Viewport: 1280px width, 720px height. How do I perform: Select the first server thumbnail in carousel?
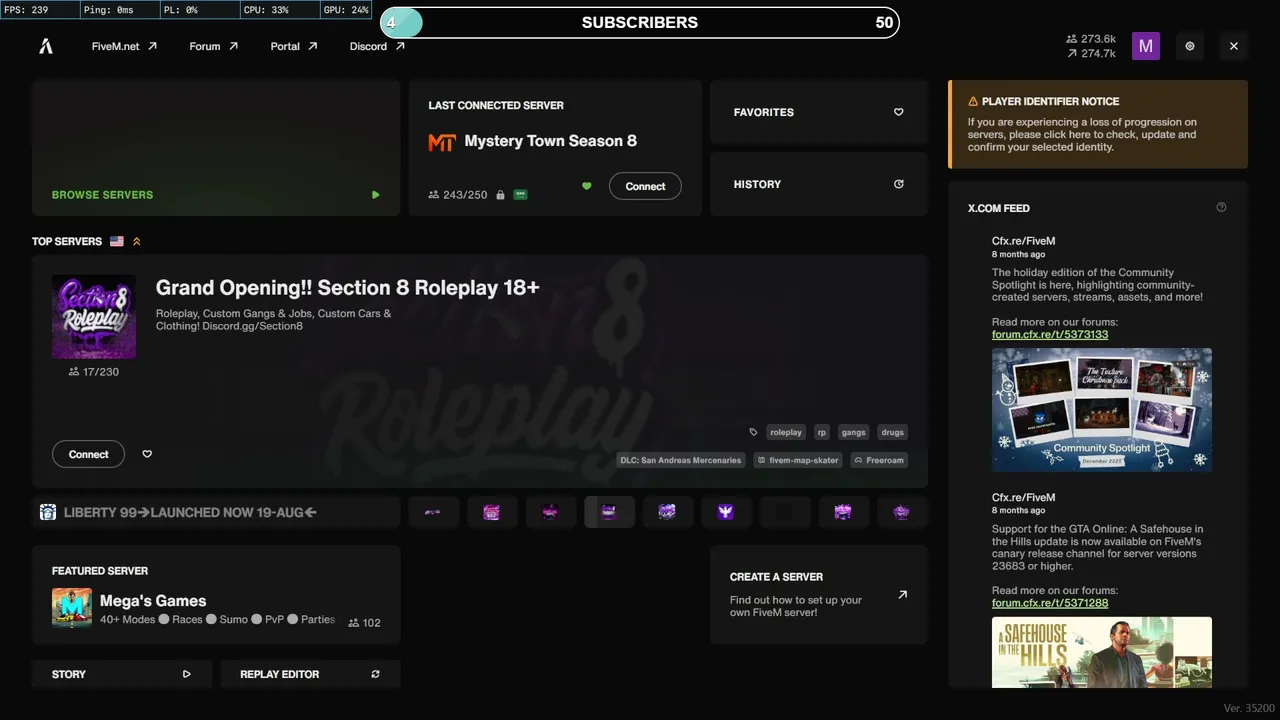[433, 512]
